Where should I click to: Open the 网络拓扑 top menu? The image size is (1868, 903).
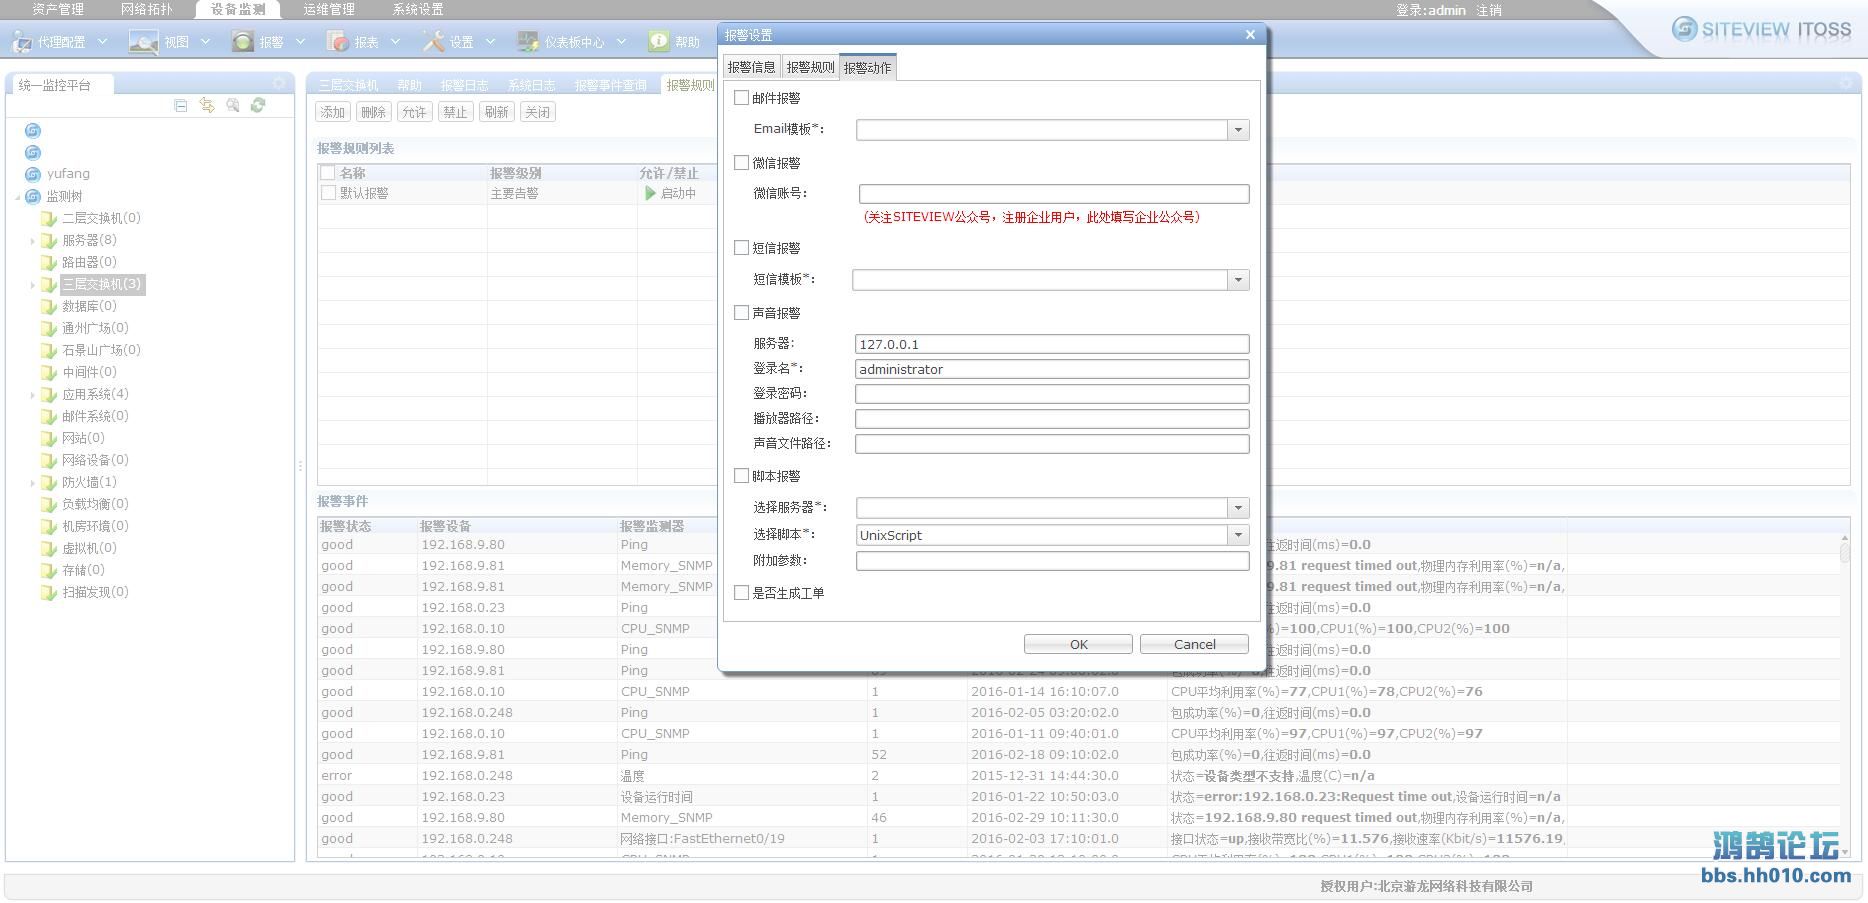(x=146, y=9)
